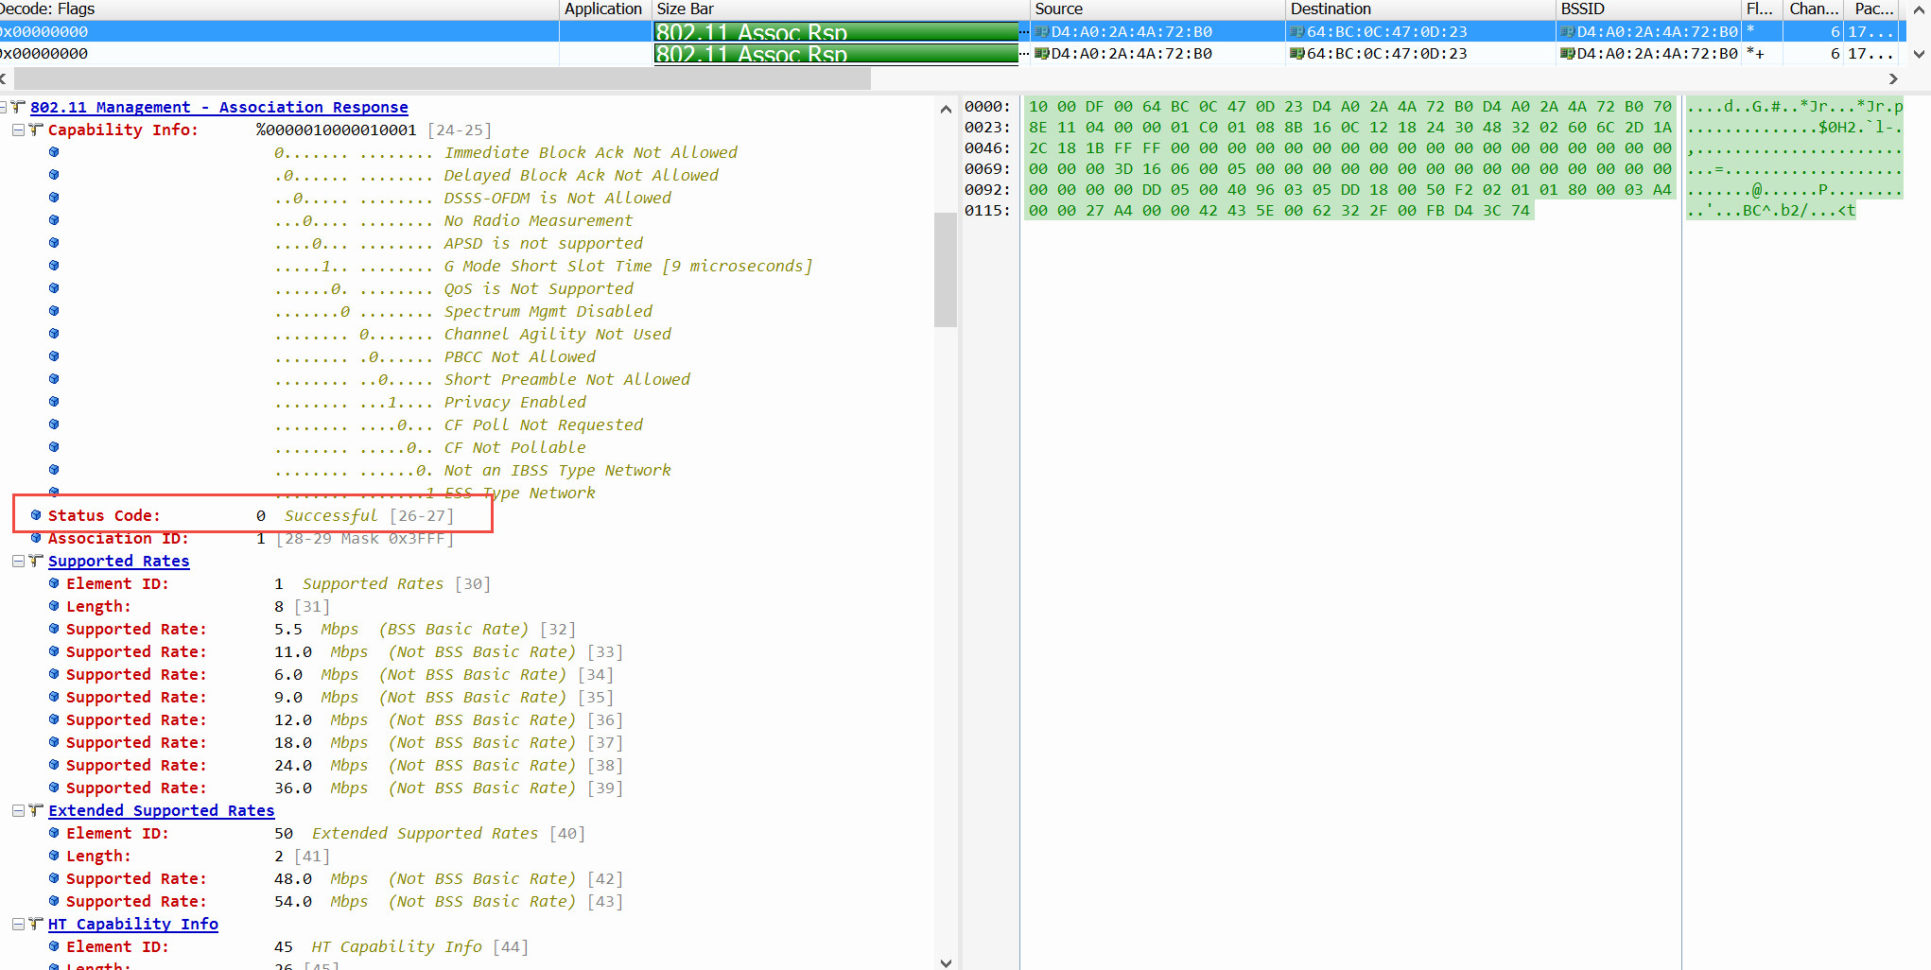Collapse the HT Capability Info section
The image size is (1931, 970).
(x=18, y=924)
